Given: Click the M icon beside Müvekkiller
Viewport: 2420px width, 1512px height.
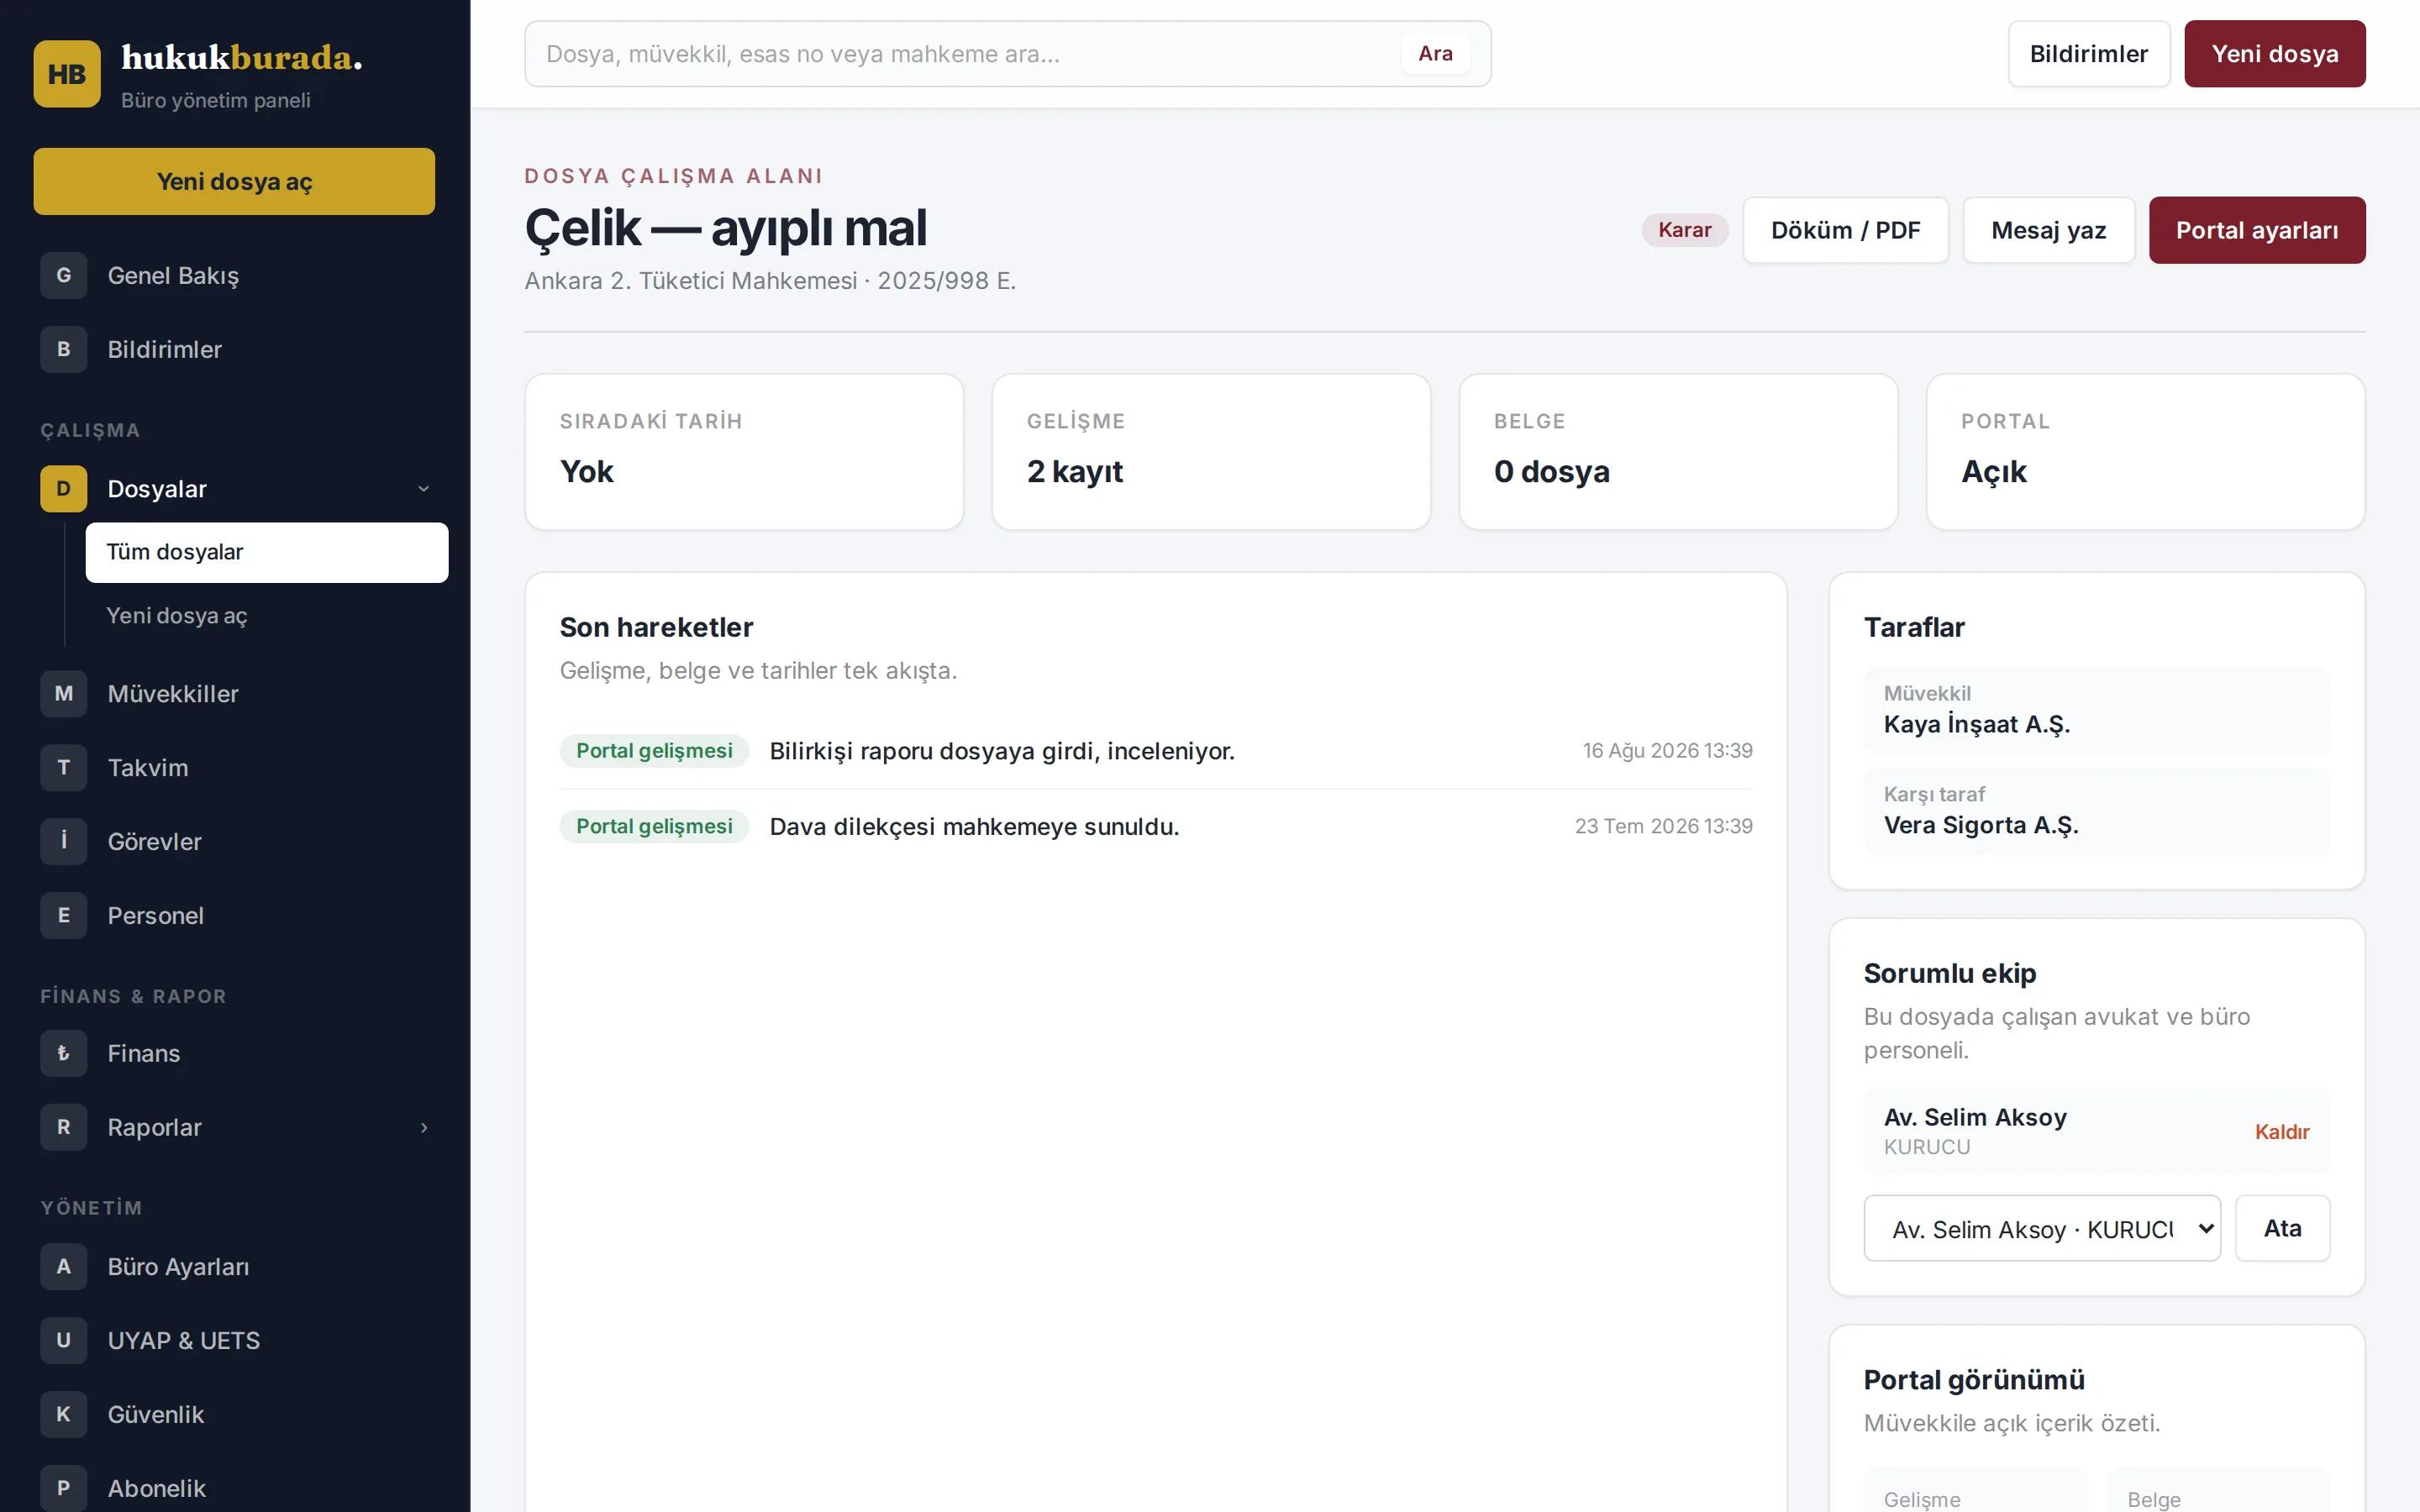Looking at the screenshot, I should [64, 694].
